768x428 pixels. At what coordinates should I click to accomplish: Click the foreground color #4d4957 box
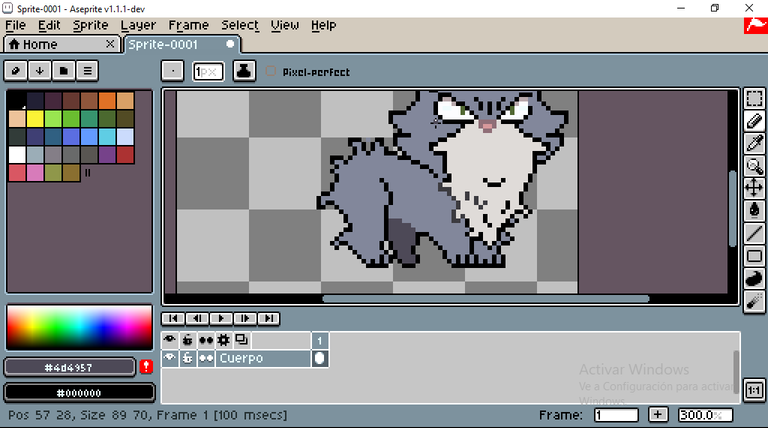(x=69, y=367)
